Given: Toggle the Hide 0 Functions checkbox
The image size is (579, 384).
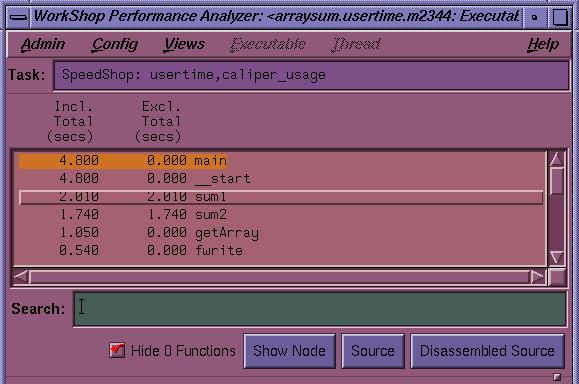Looking at the screenshot, I should click(x=117, y=350).
